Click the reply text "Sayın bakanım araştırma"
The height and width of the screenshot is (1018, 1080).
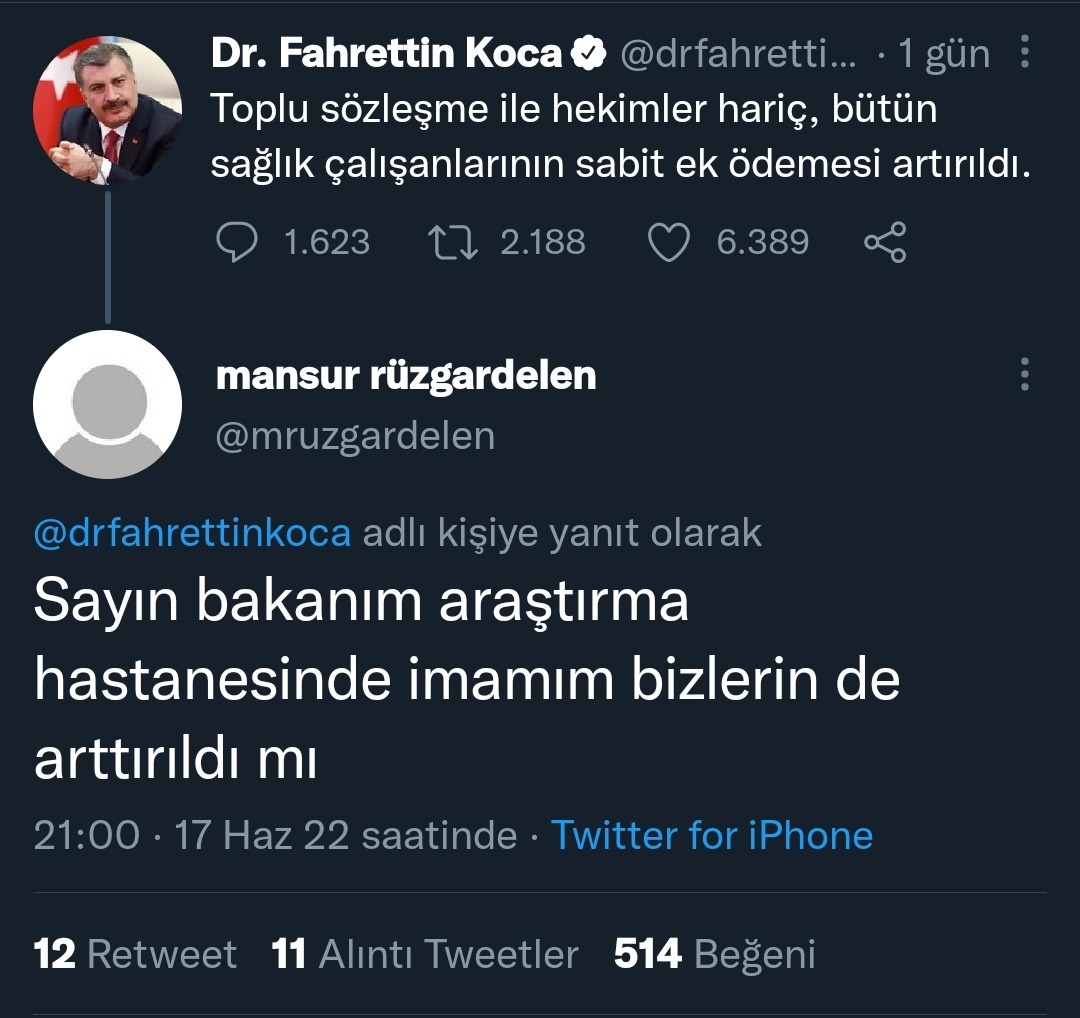coord(361,602)
